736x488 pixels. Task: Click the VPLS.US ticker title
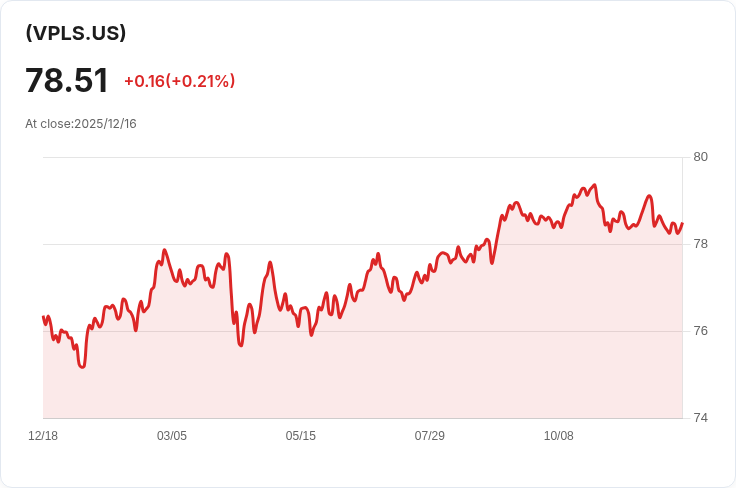point(76,33)
